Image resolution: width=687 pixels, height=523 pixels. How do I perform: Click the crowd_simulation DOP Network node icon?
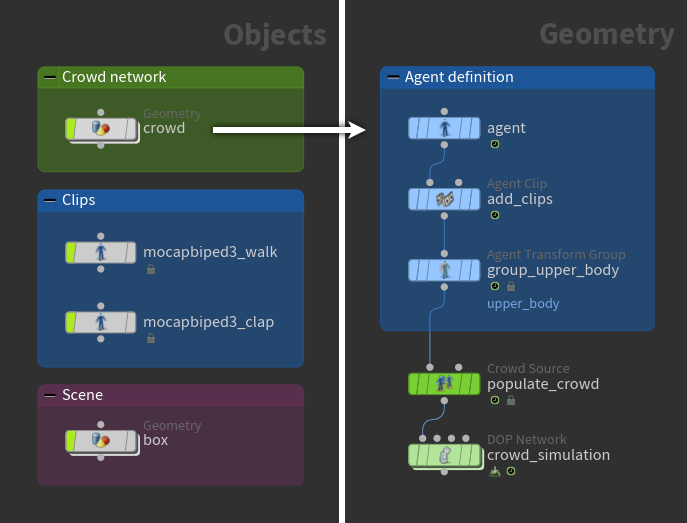444,455
